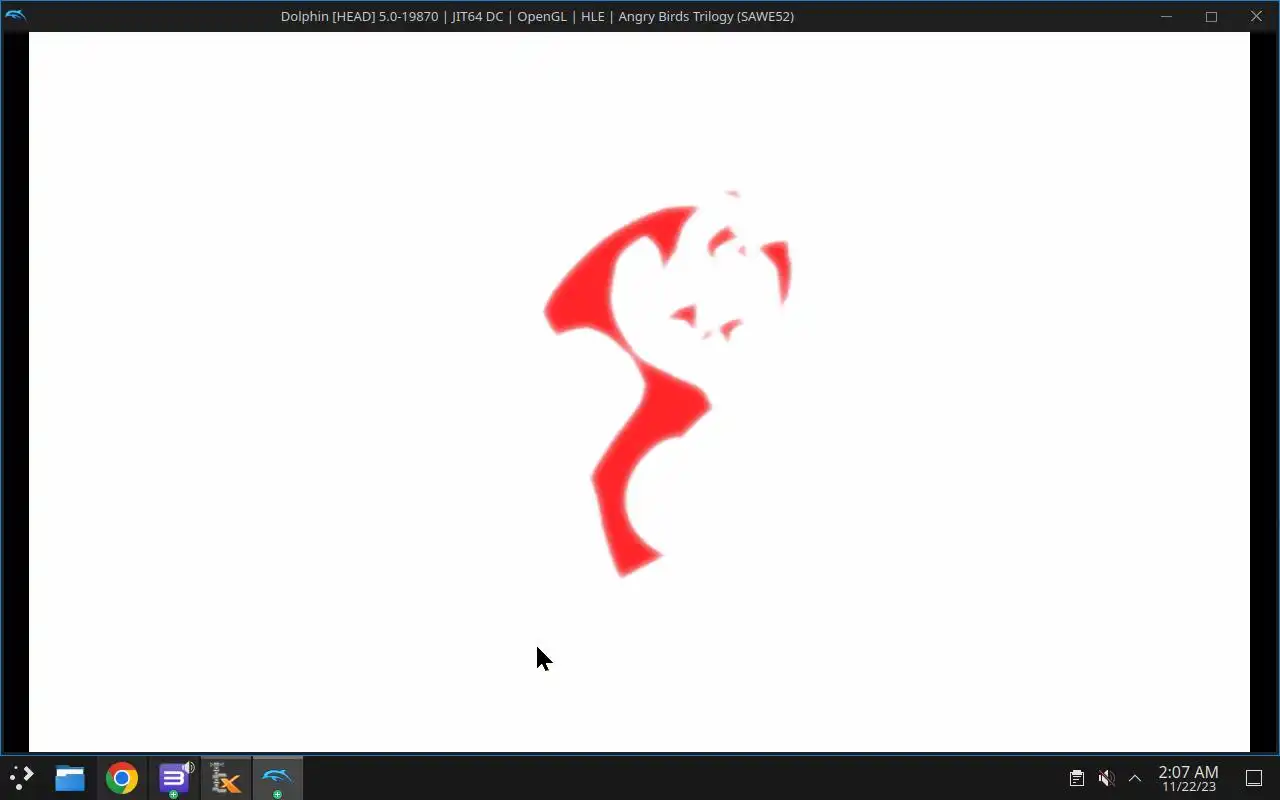
Task: Click the Dolphin window title text
Action: (x=537, y=16)
